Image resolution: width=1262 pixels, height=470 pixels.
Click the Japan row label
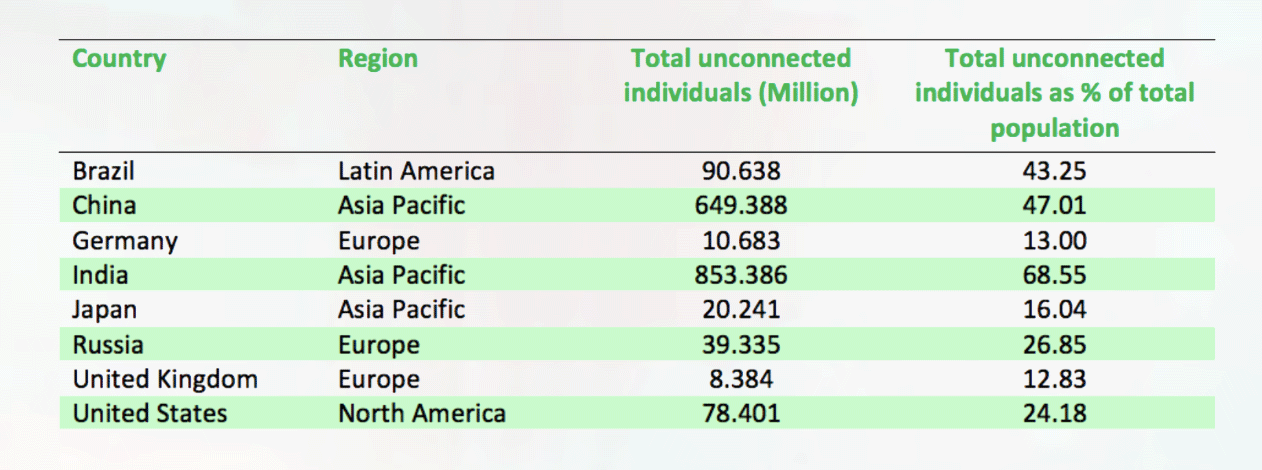point(104,310)
